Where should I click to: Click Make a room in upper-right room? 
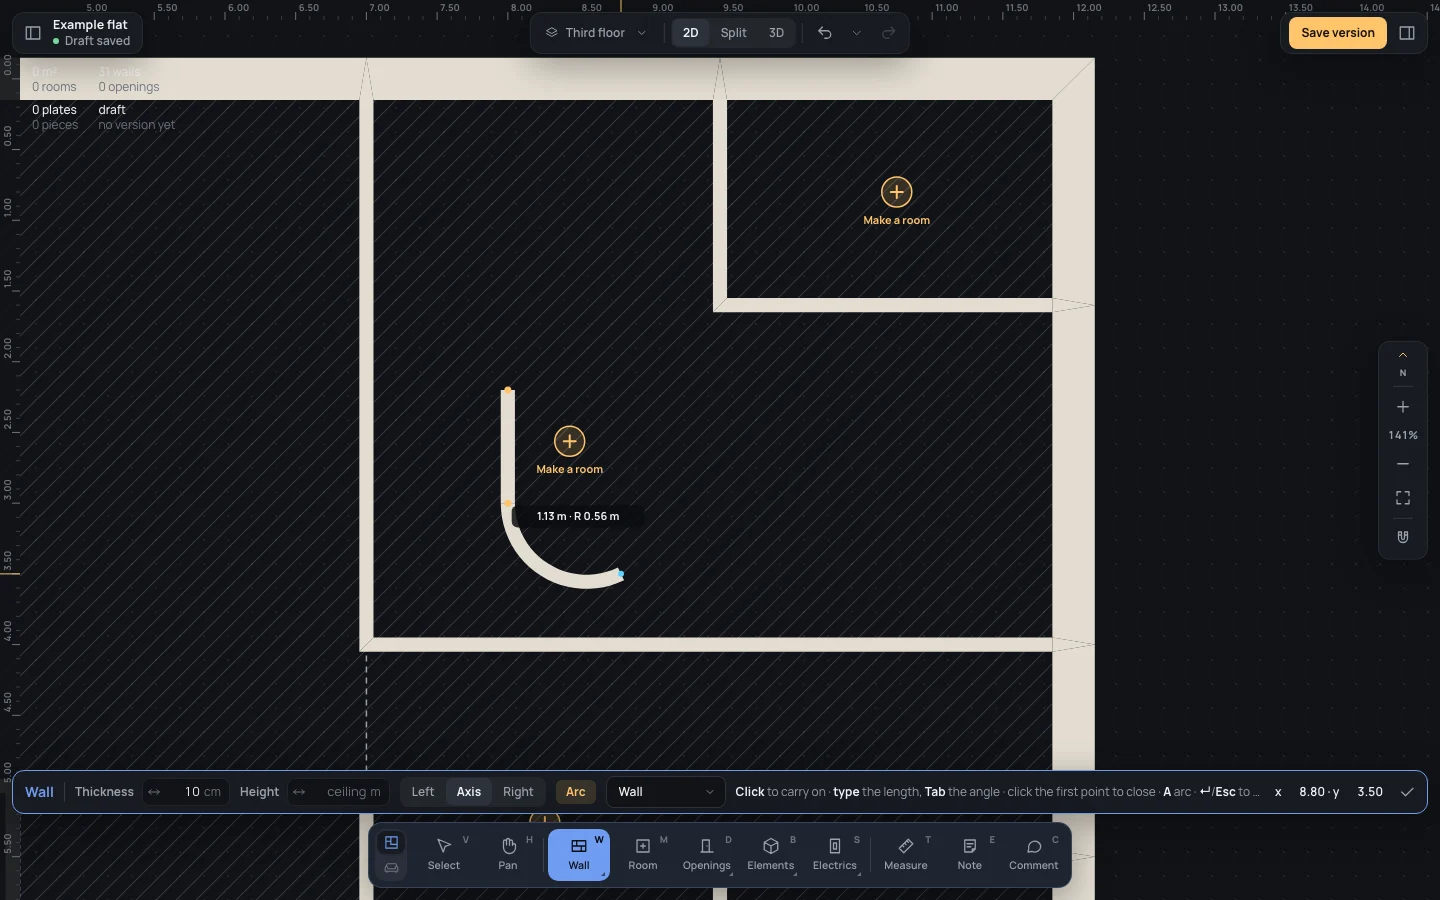[x=897, y=201]
